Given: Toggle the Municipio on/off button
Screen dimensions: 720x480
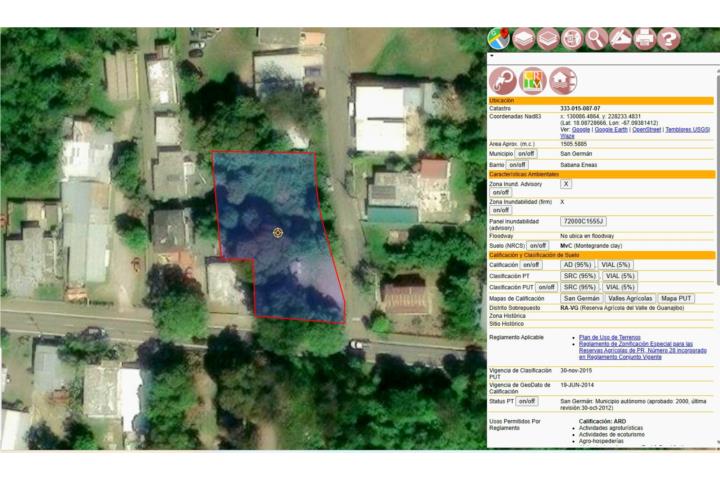Looking at the screenshot, I should pos(526,154).
